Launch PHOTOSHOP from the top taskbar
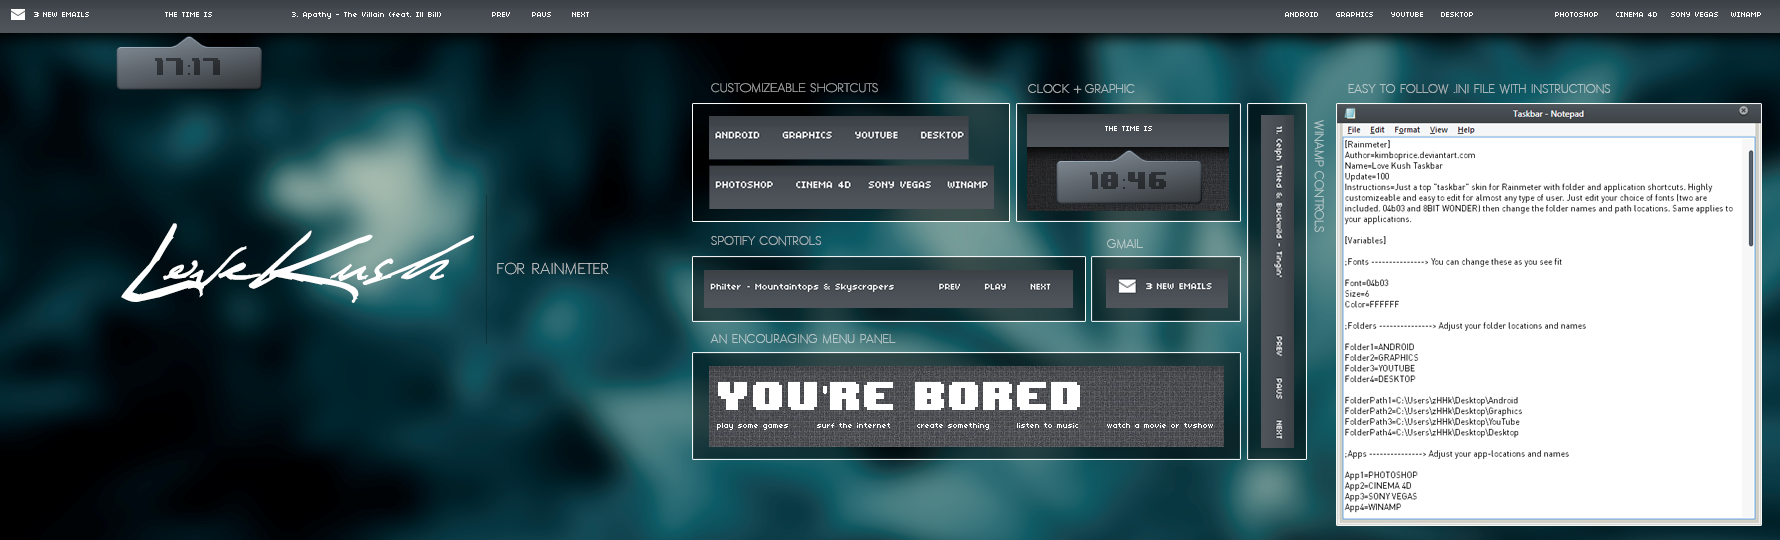This screenshot has height=540, width=1780. 1576,15
